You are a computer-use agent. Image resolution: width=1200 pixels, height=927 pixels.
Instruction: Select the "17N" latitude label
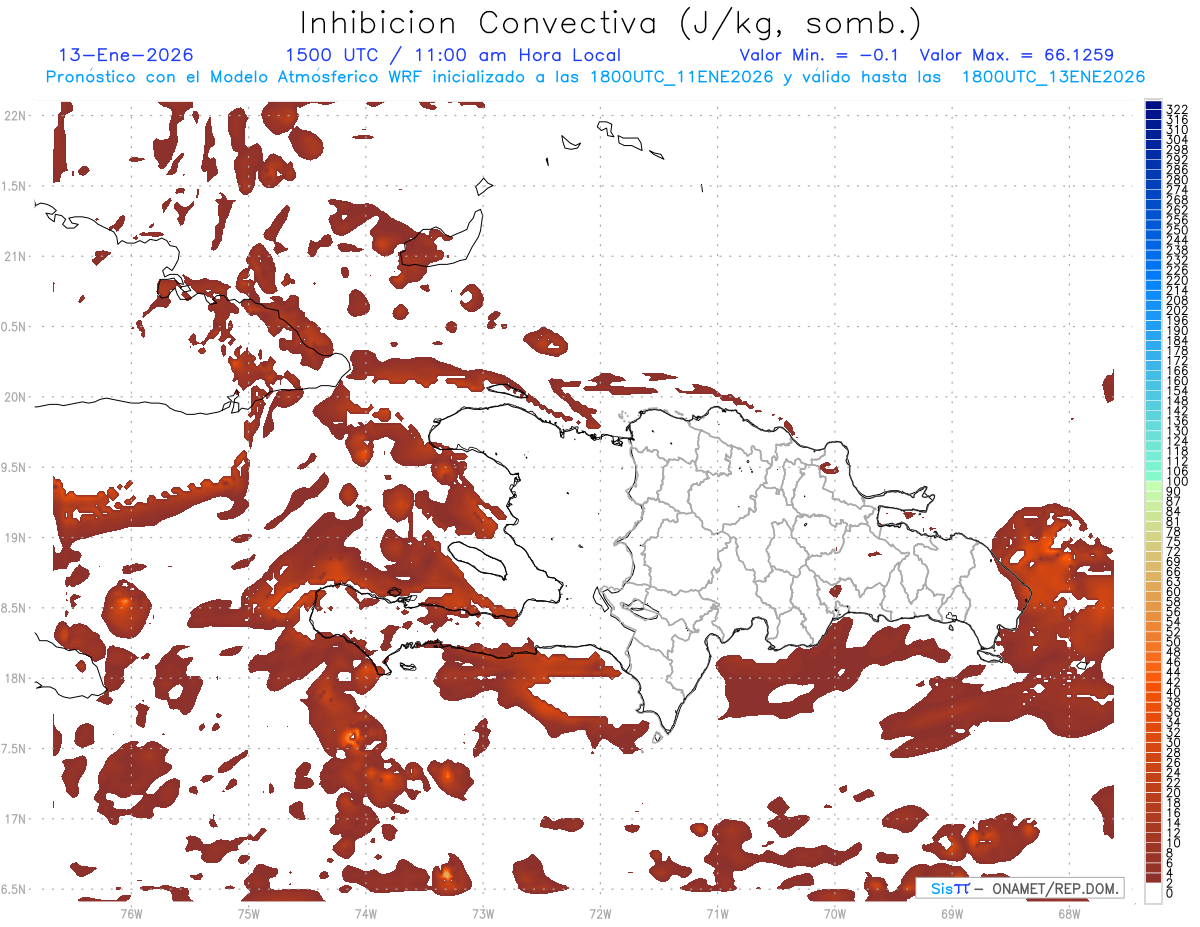16,819
